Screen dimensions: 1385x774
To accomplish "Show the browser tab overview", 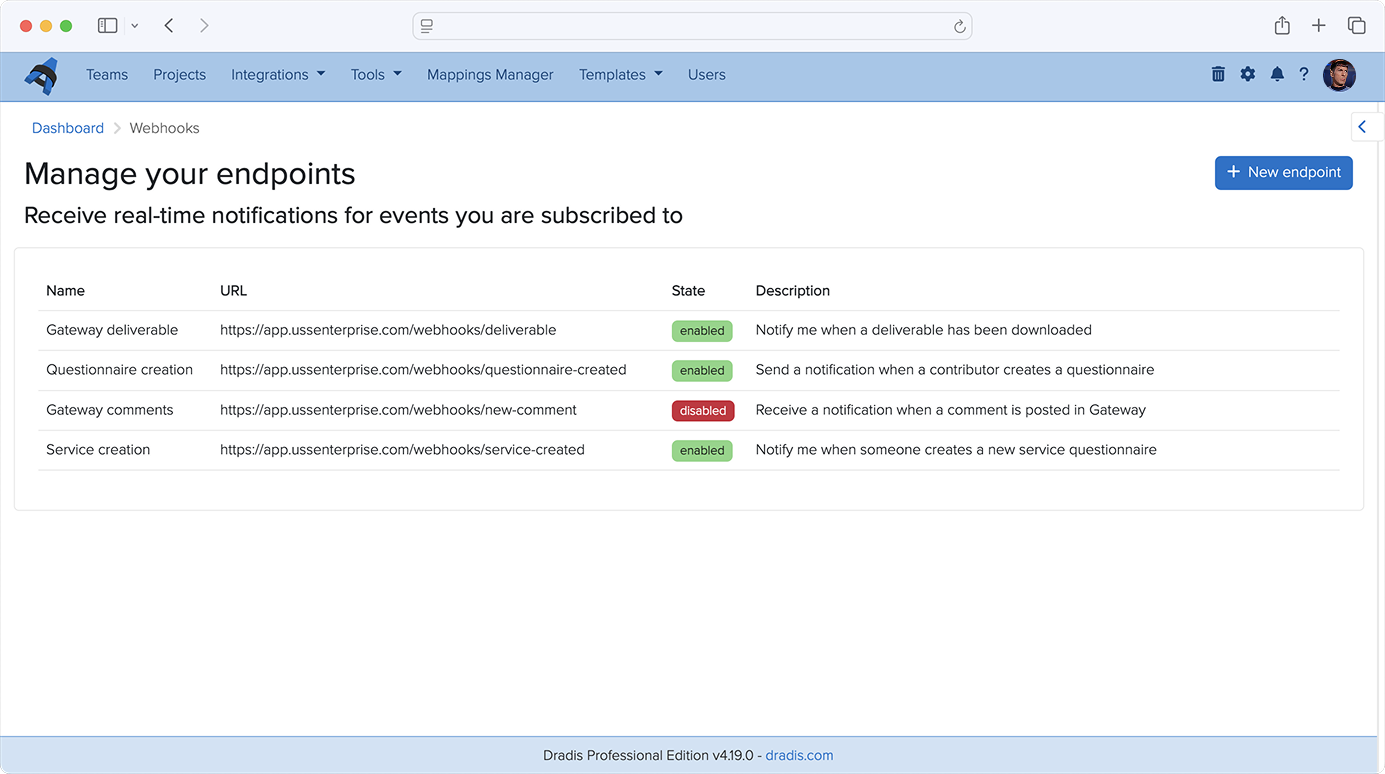I will pyautogui.click(x=1356, y=26).
